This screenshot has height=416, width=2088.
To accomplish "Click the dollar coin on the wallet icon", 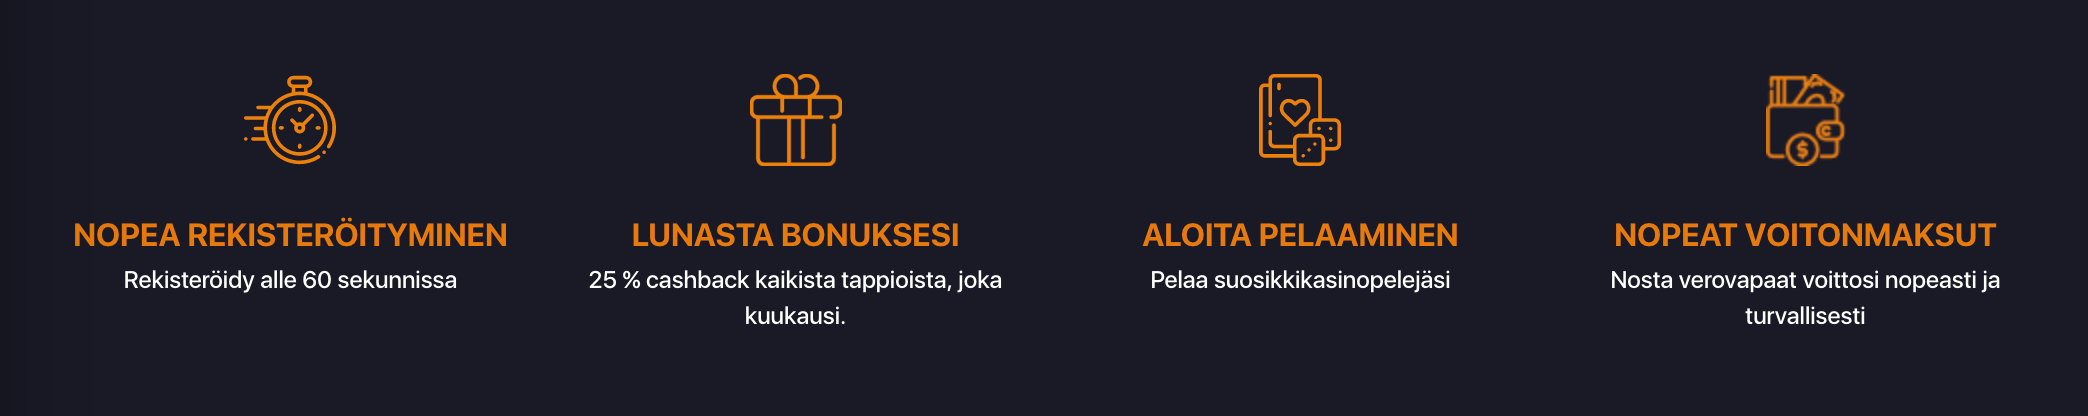I will tap(1803, 151).
